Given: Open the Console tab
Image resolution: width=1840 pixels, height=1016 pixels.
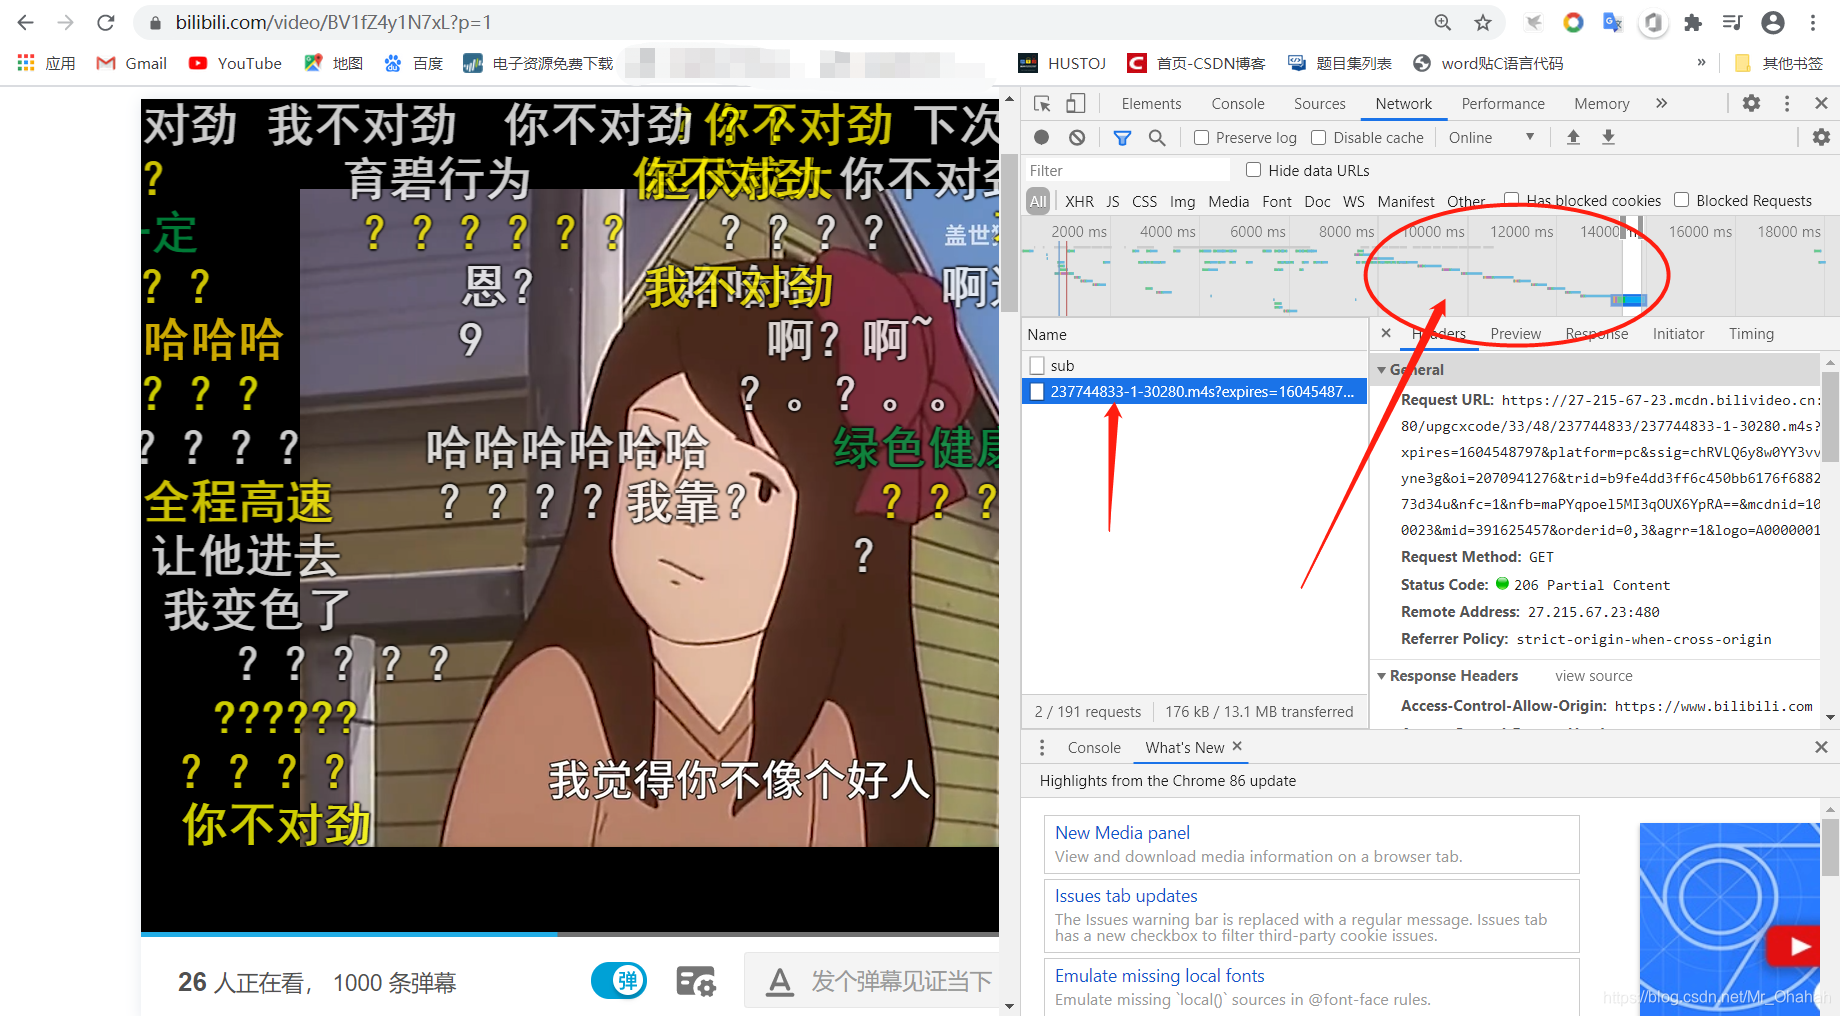Looking at the screenshot, I should [x=1238, y=103].
